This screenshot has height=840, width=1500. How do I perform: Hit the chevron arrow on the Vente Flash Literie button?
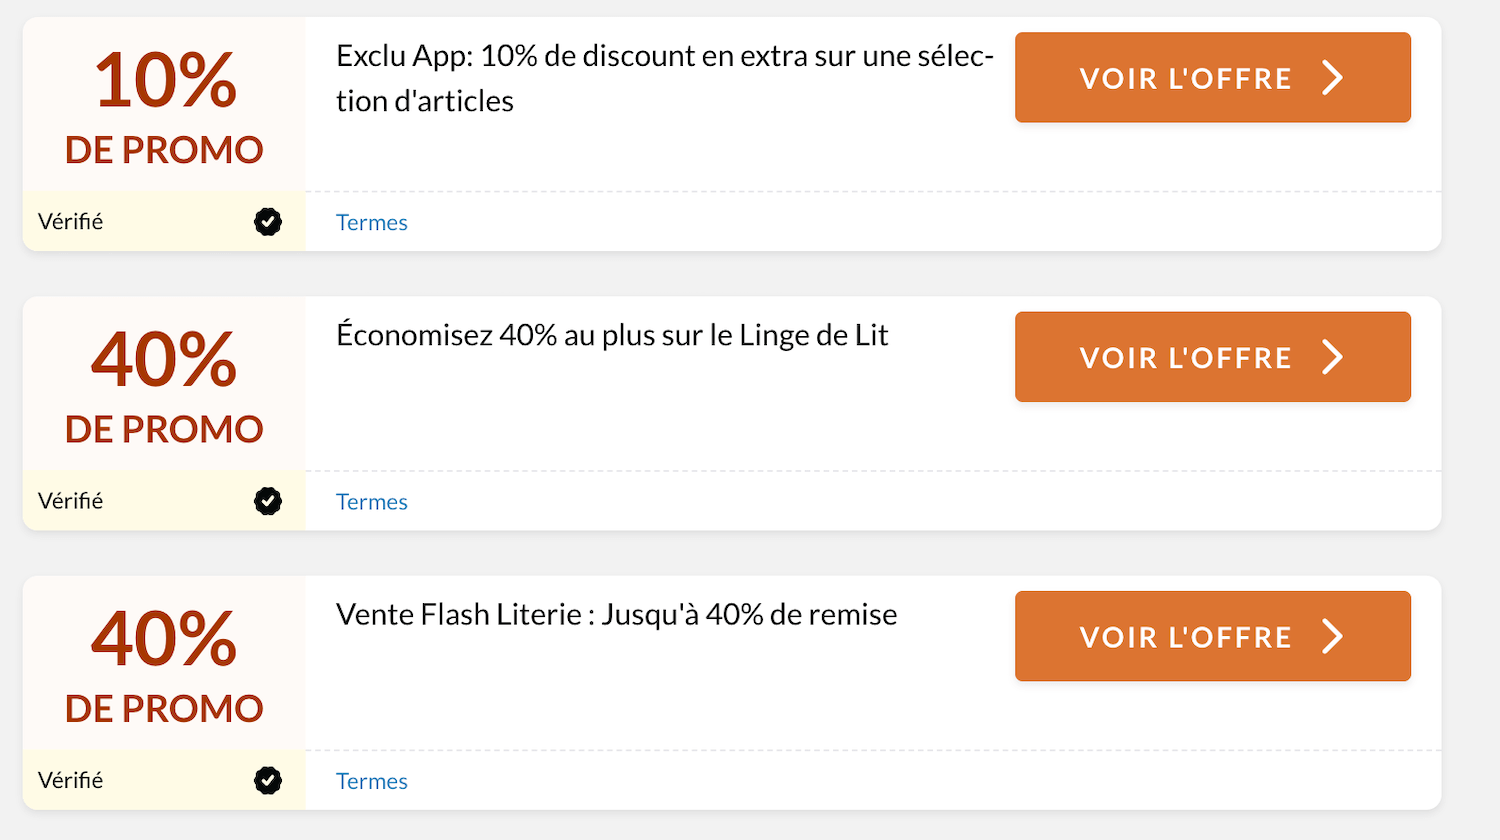(1332, 637)
